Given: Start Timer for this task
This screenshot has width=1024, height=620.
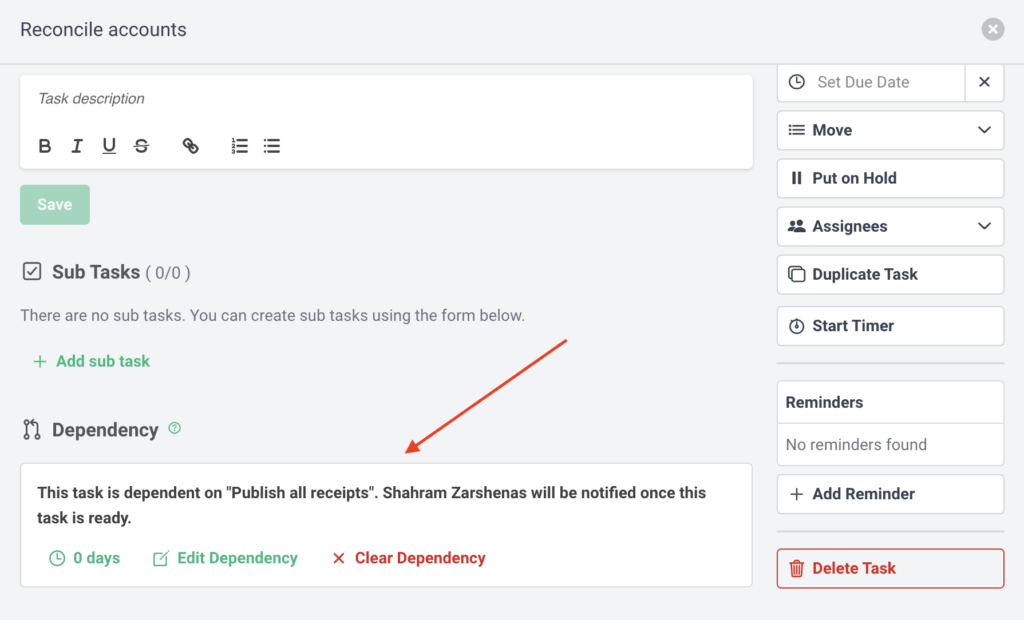Looking at the screenshot, I should (x=890, y=326).
